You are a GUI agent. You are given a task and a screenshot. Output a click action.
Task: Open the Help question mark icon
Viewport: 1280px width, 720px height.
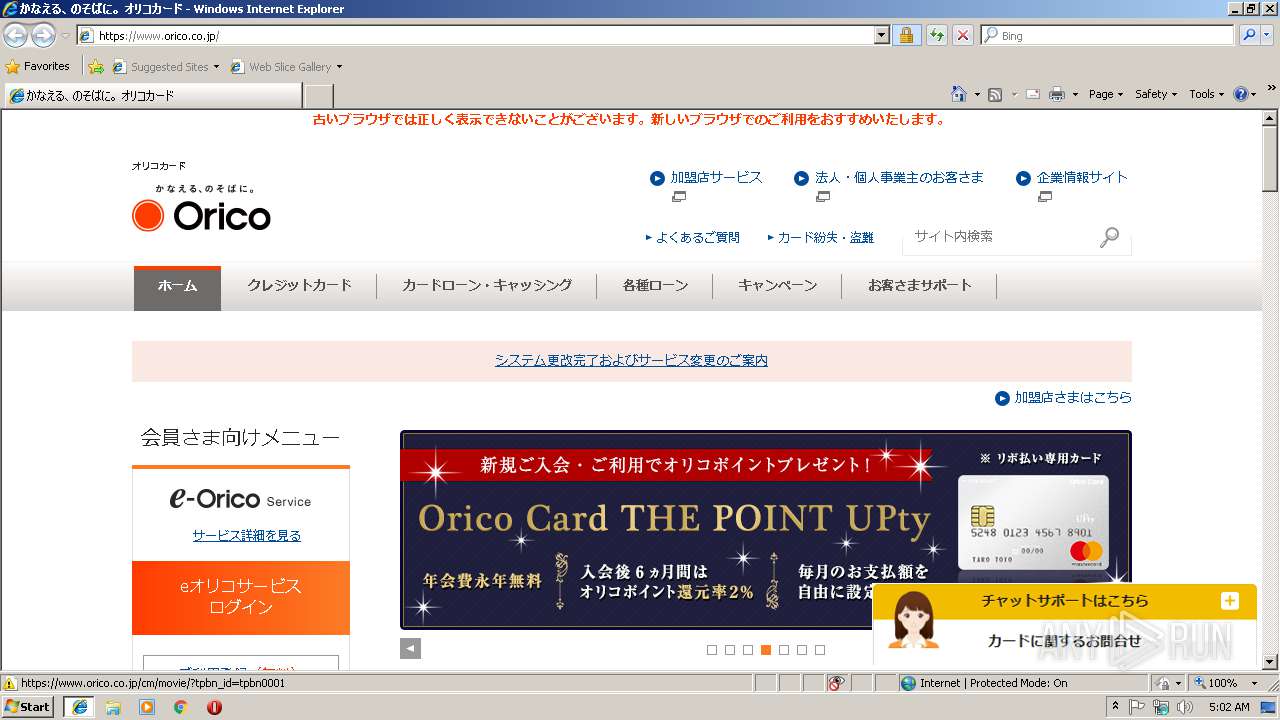coord(1240,94)
